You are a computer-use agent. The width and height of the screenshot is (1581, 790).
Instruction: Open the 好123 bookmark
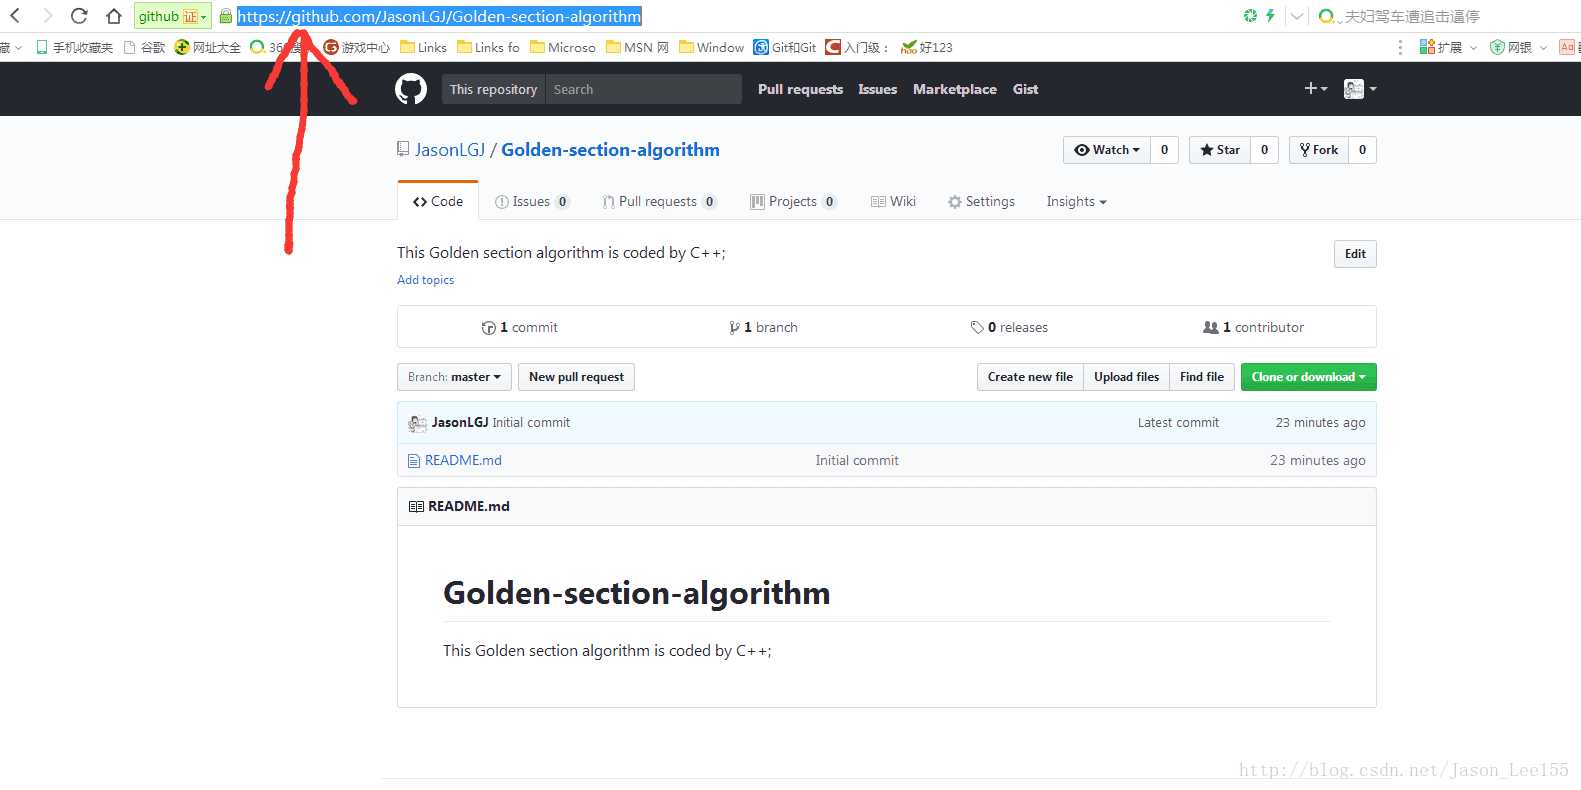coord(926,47)
